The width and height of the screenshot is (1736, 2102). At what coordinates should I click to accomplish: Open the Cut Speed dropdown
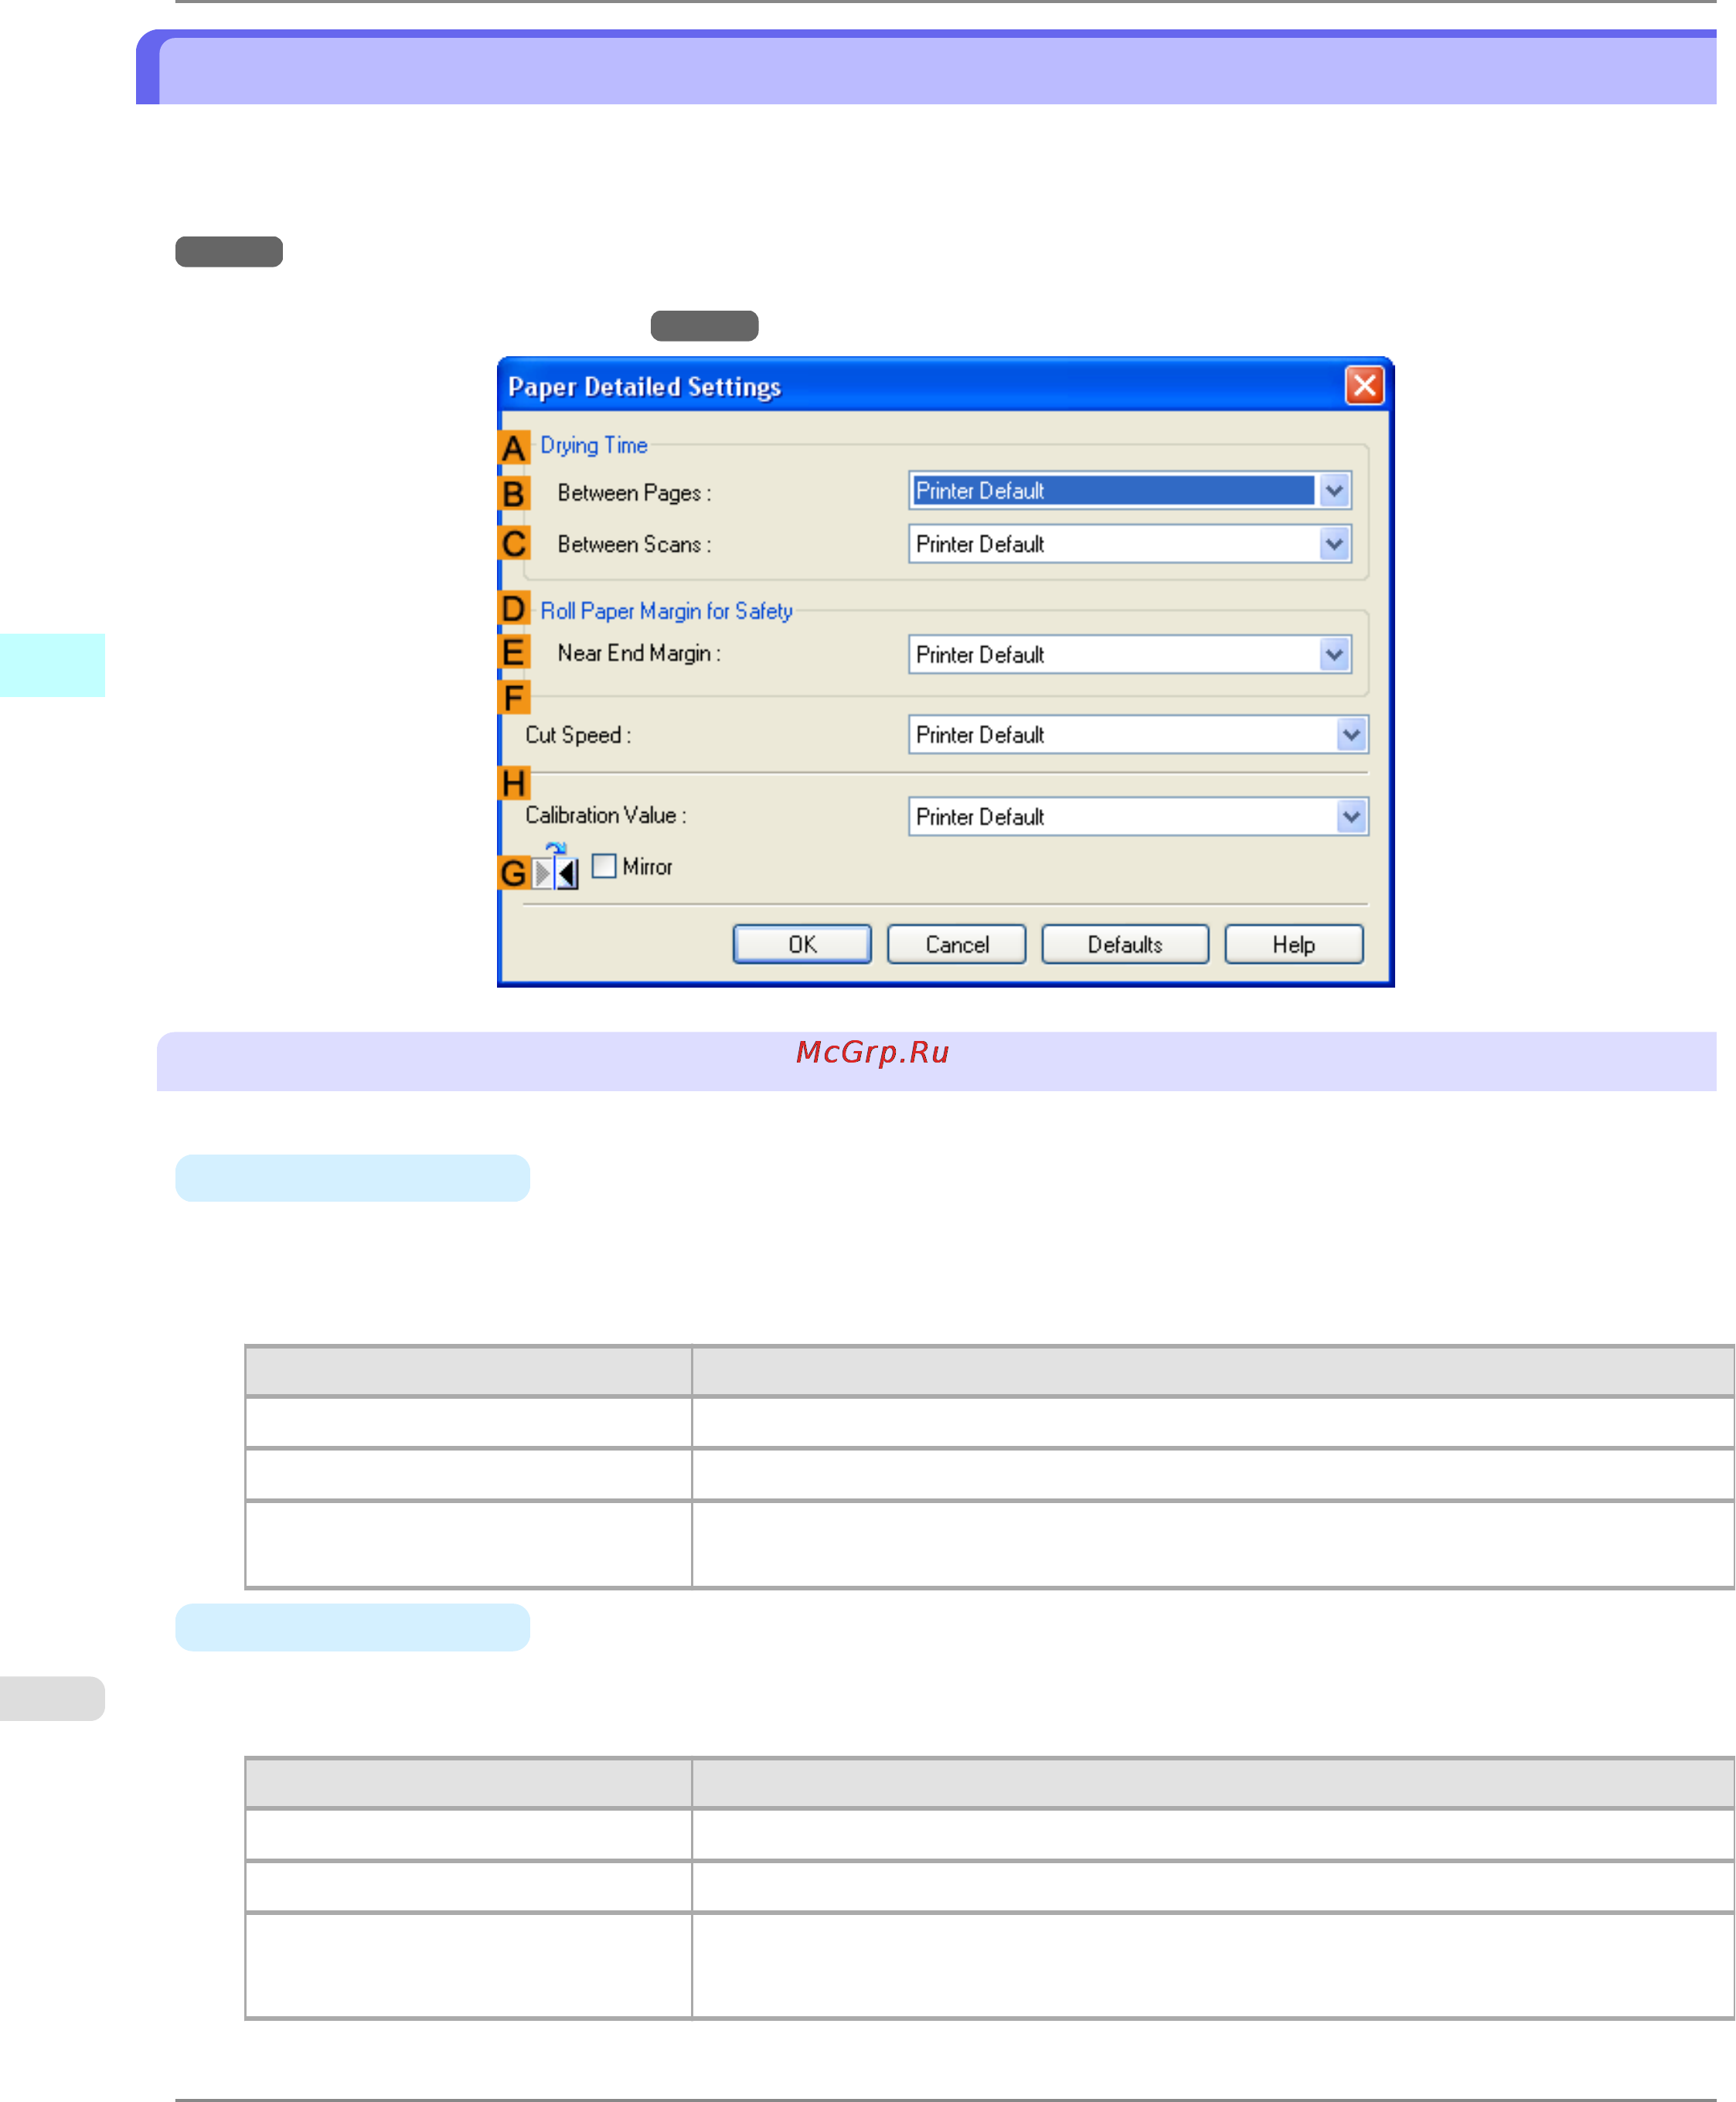coord(1138,734)
